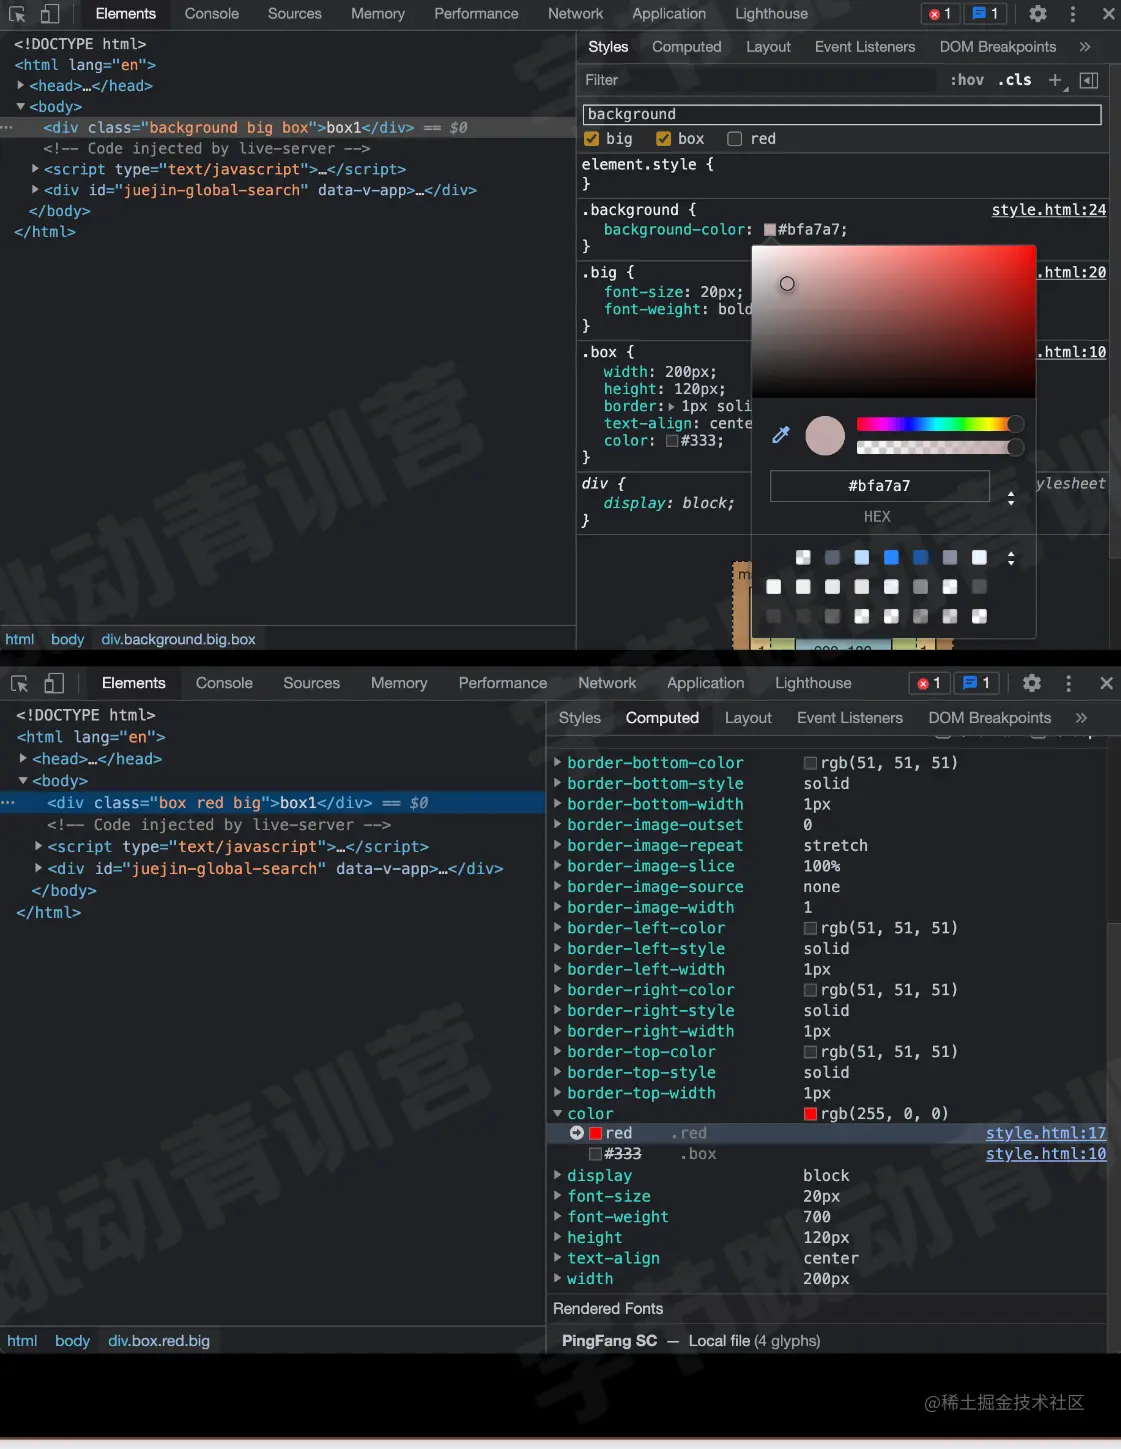Open Network tab in lower DevTools panel
Image resolution: width=1121 pixels, height=1449 pixels.
pos(607,683)
